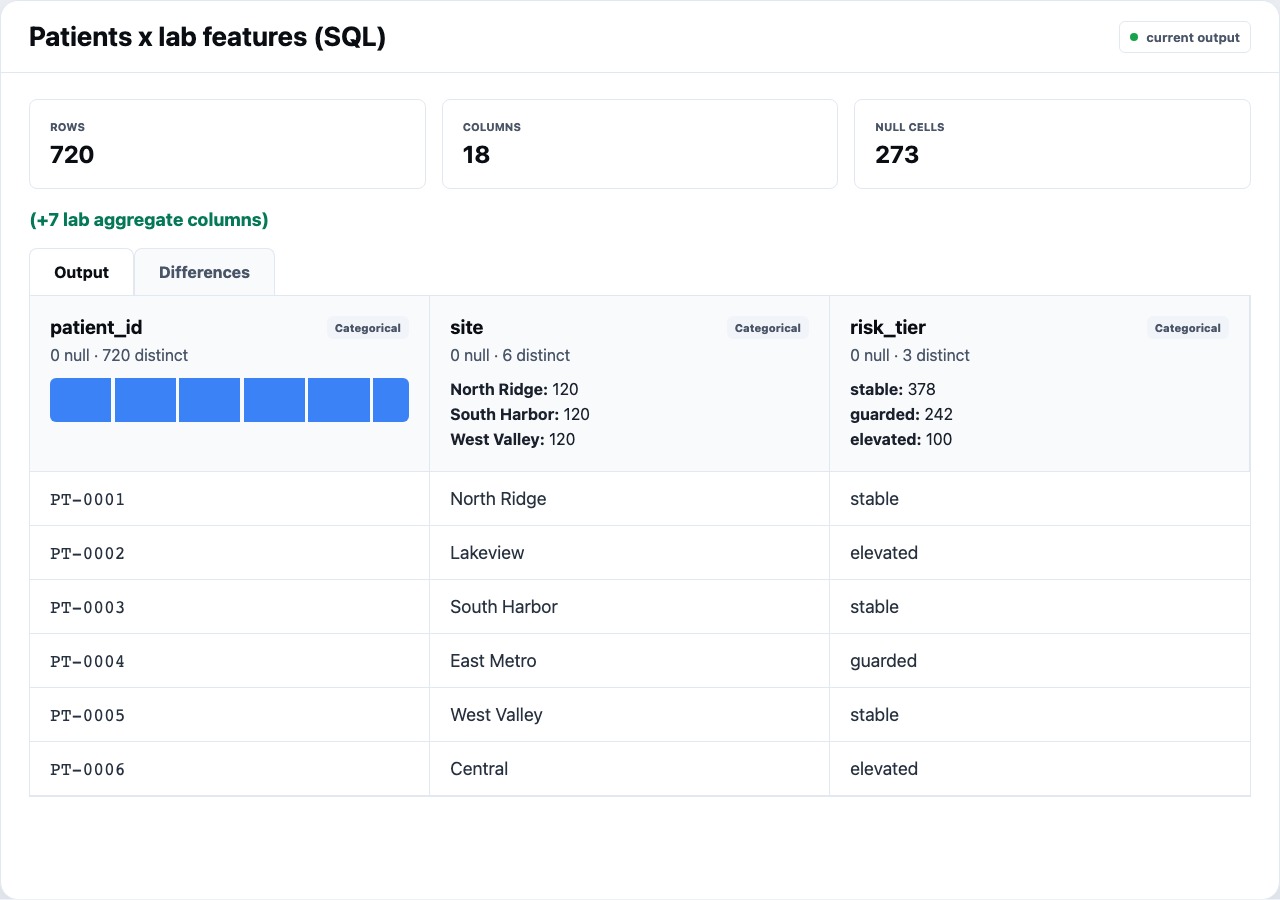Click the stable cell in PT-0005 row

coord(1040,715)
